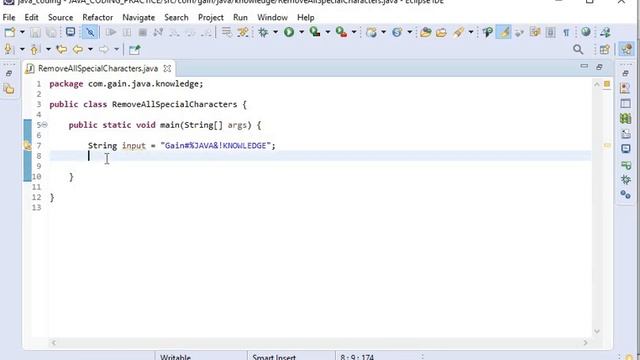
Task: Open the New Java Class dropdown arrow
Action: (409, 32)
